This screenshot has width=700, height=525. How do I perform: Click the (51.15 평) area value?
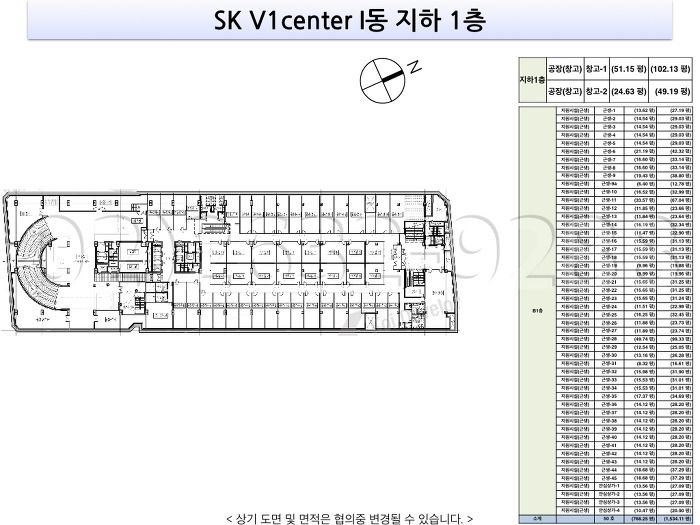click(629, 69)
